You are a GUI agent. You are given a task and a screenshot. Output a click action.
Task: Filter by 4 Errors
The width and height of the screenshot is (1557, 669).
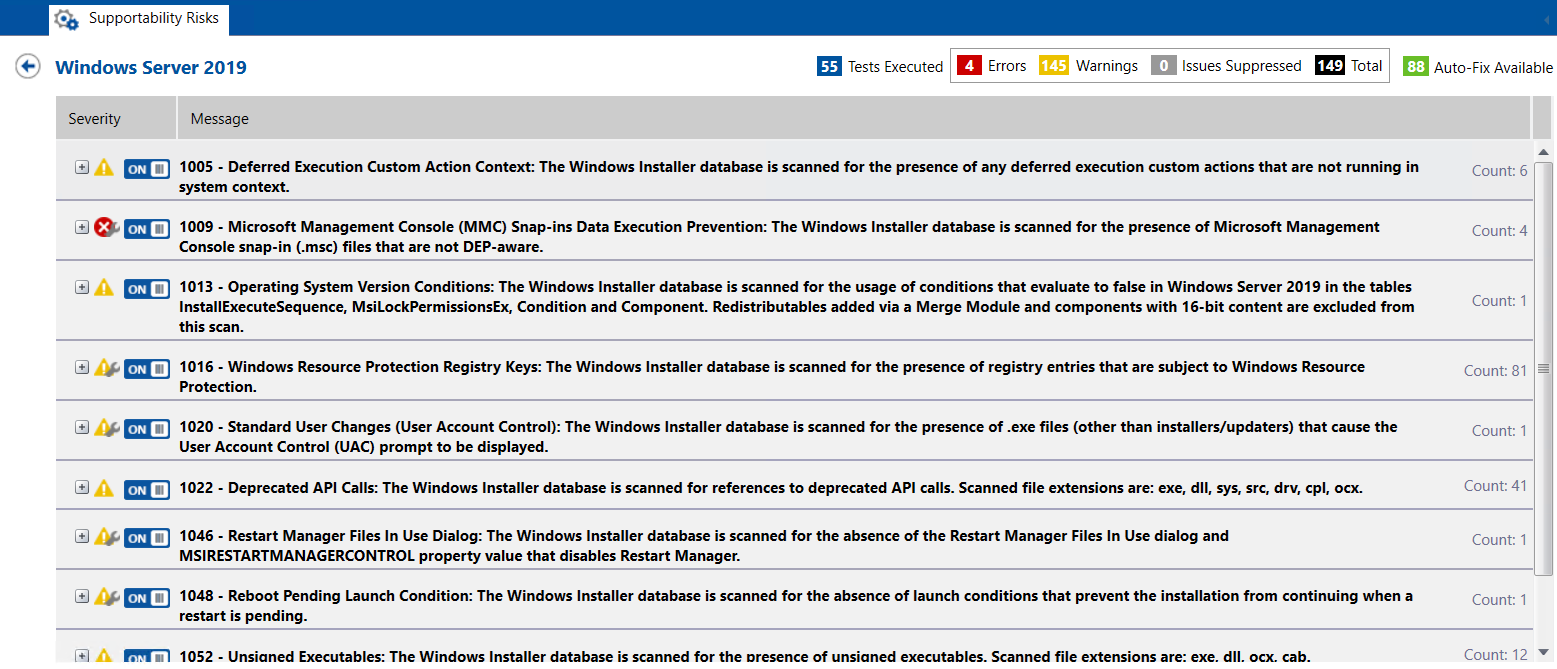click(992, 66)
